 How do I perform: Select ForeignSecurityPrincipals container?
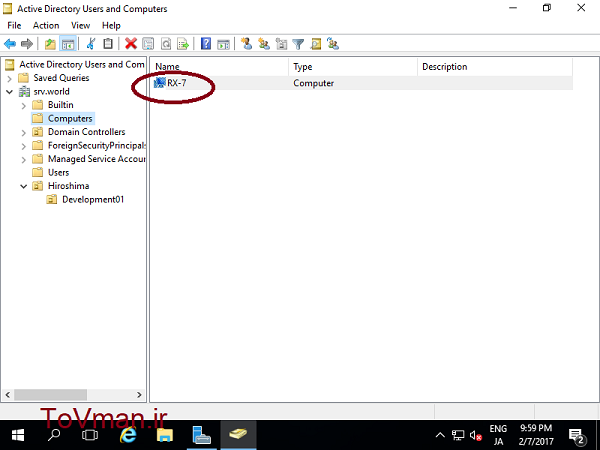[89, 145]
